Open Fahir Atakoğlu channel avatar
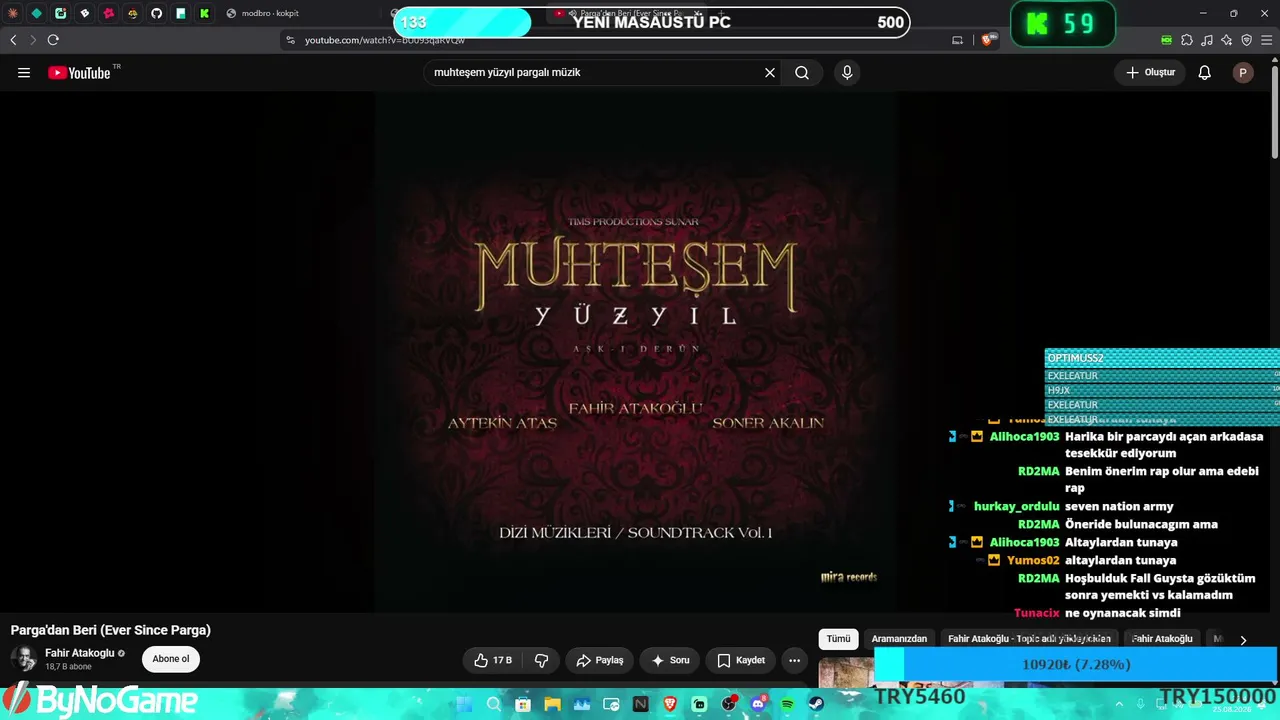 (24, 659)
